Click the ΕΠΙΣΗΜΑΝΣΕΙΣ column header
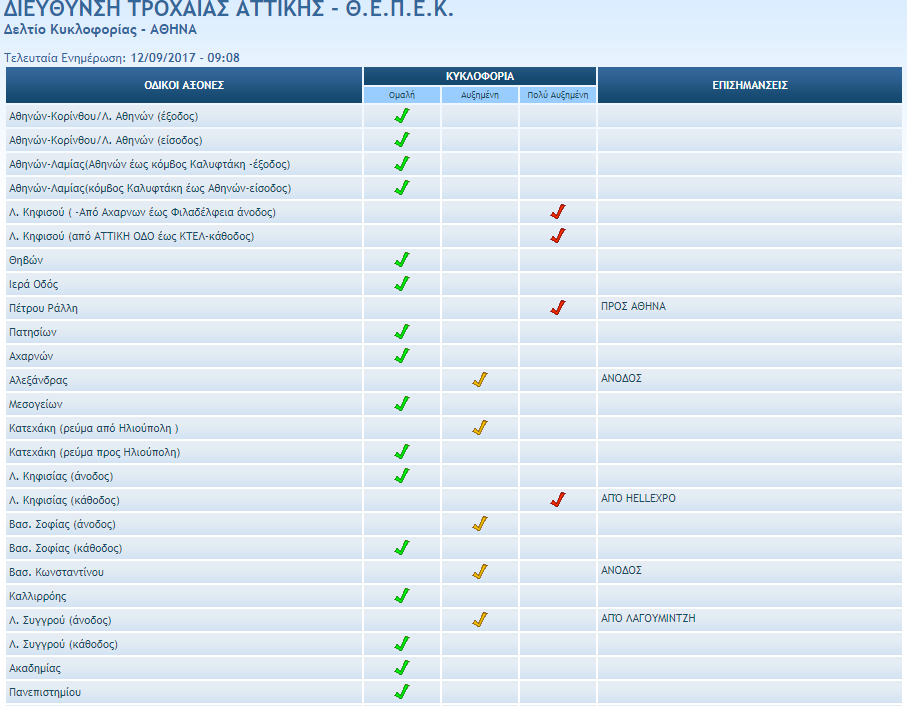 (751, 85)
